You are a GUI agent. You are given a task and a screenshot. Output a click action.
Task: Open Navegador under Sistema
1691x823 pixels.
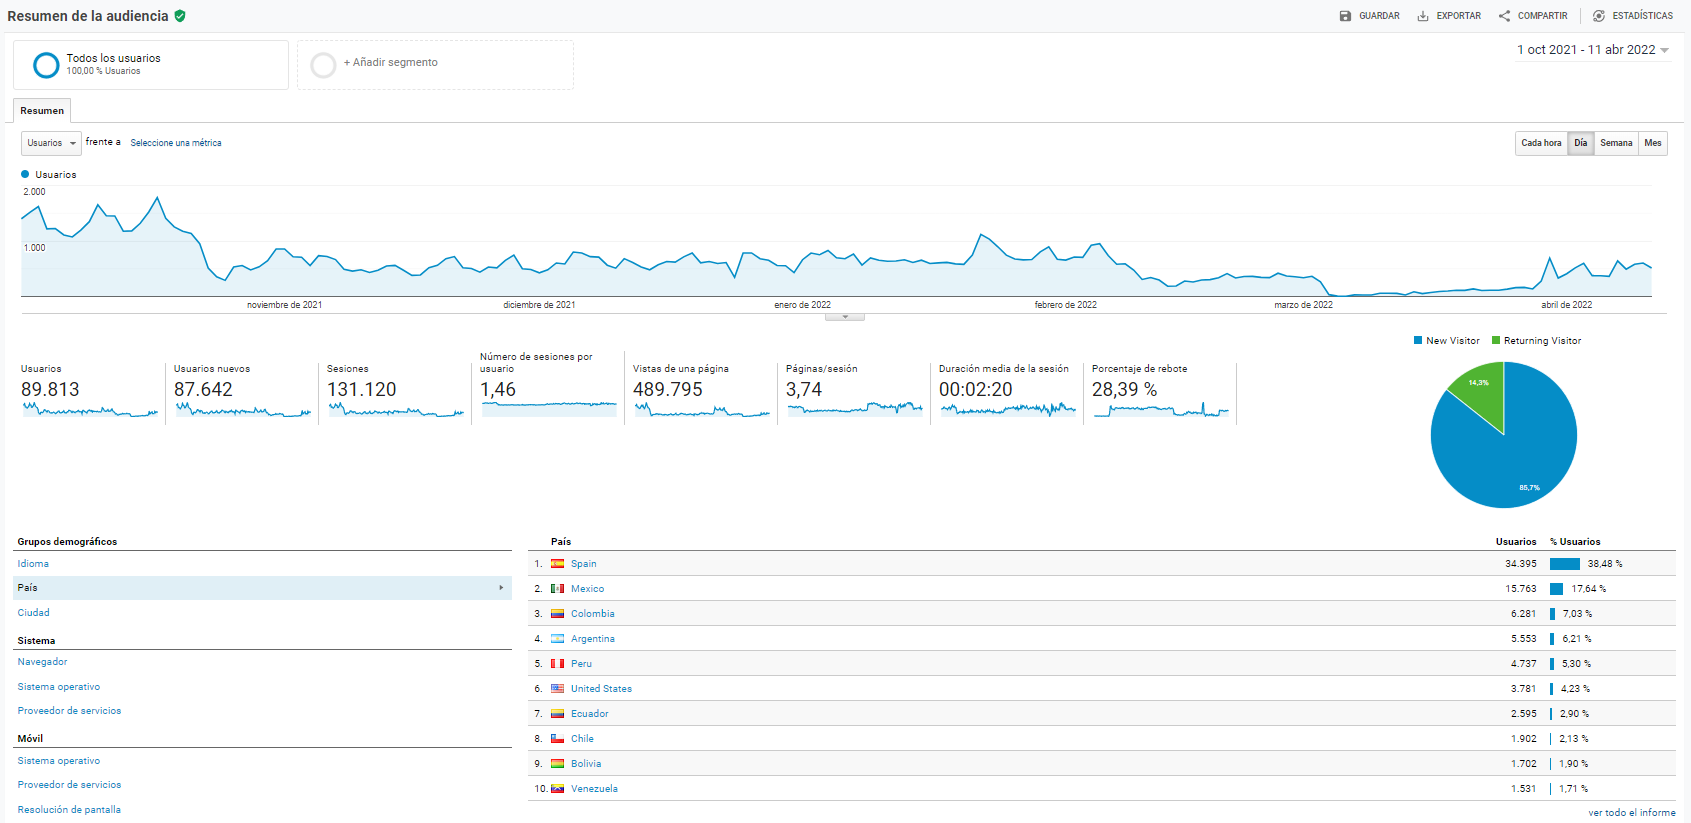42,662
